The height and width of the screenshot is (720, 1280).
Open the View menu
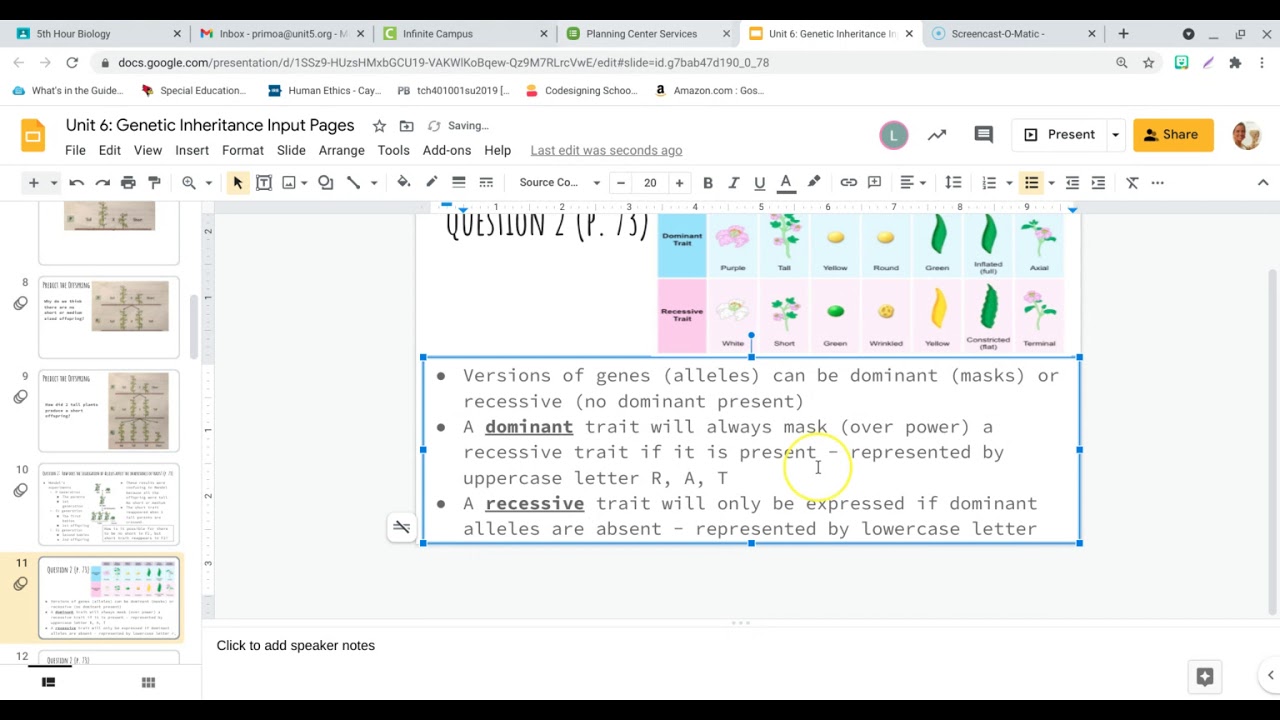tap(148, 150)
